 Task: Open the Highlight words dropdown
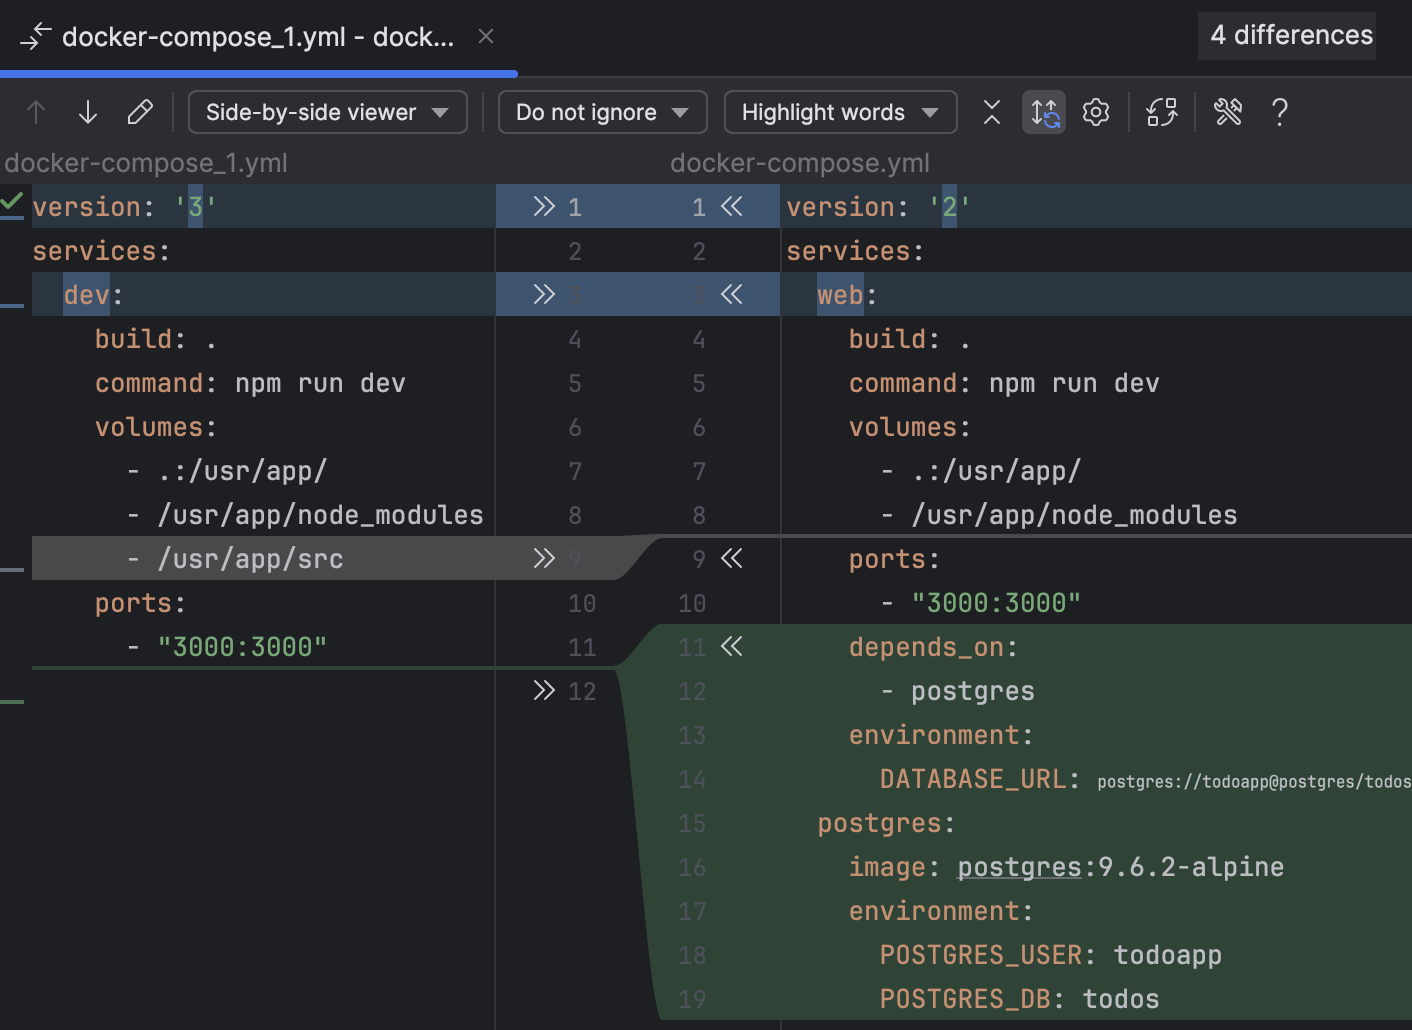click(x=839, y=112)
